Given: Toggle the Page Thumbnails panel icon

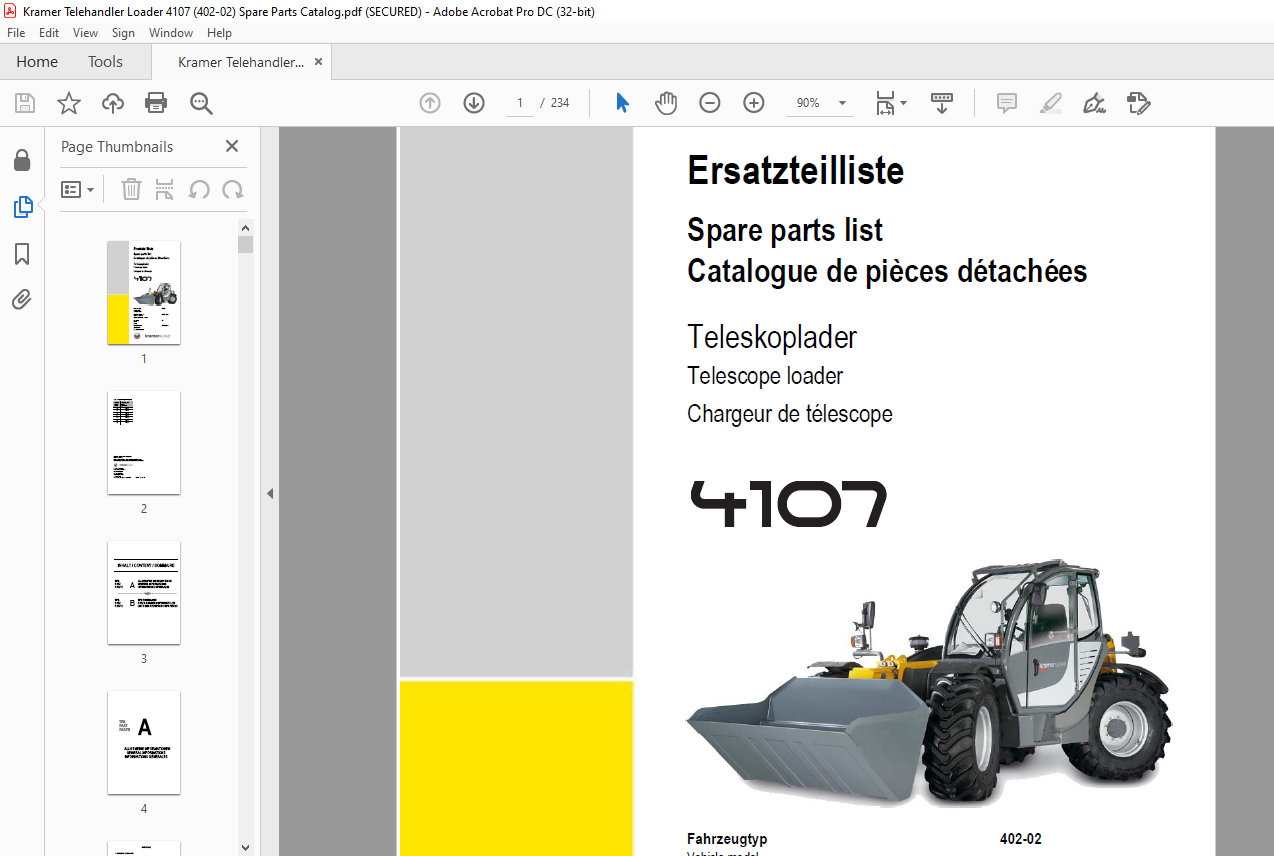Looking at the screenshot, I should tap(22, 207).
